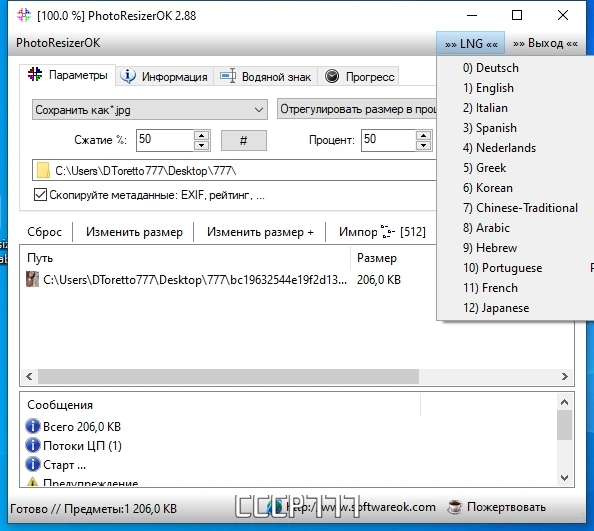594x531 pixels.
Task: Click the info icon beside Потоки ЦП (1)
Action: 33,445
